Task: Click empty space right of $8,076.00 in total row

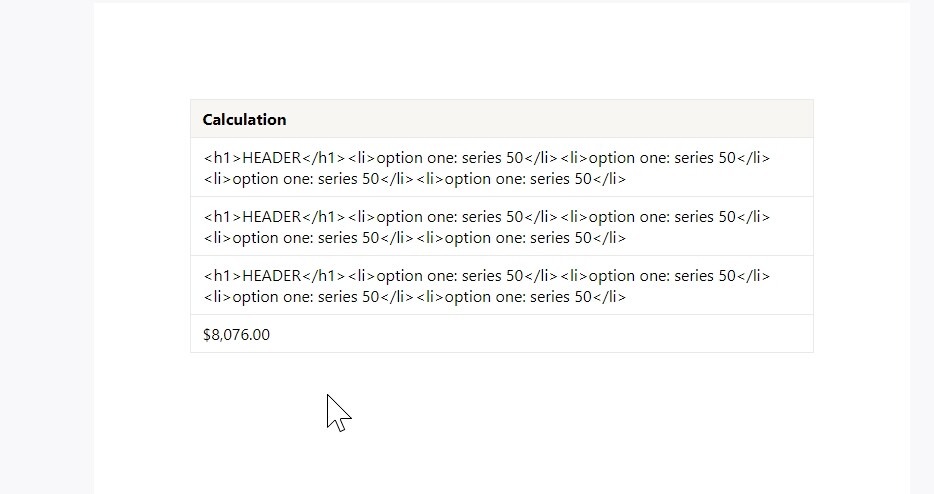Action: [x=536, y=334]
